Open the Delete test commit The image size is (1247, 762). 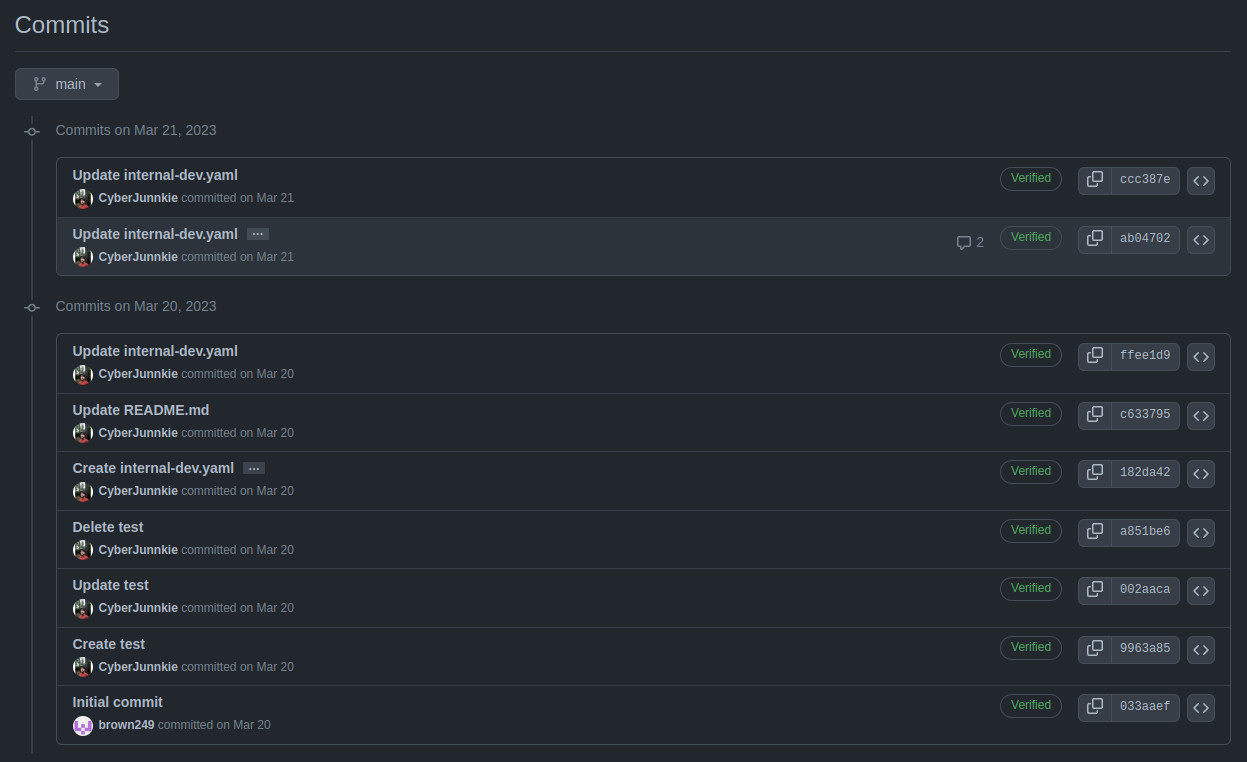click(108, 527)
